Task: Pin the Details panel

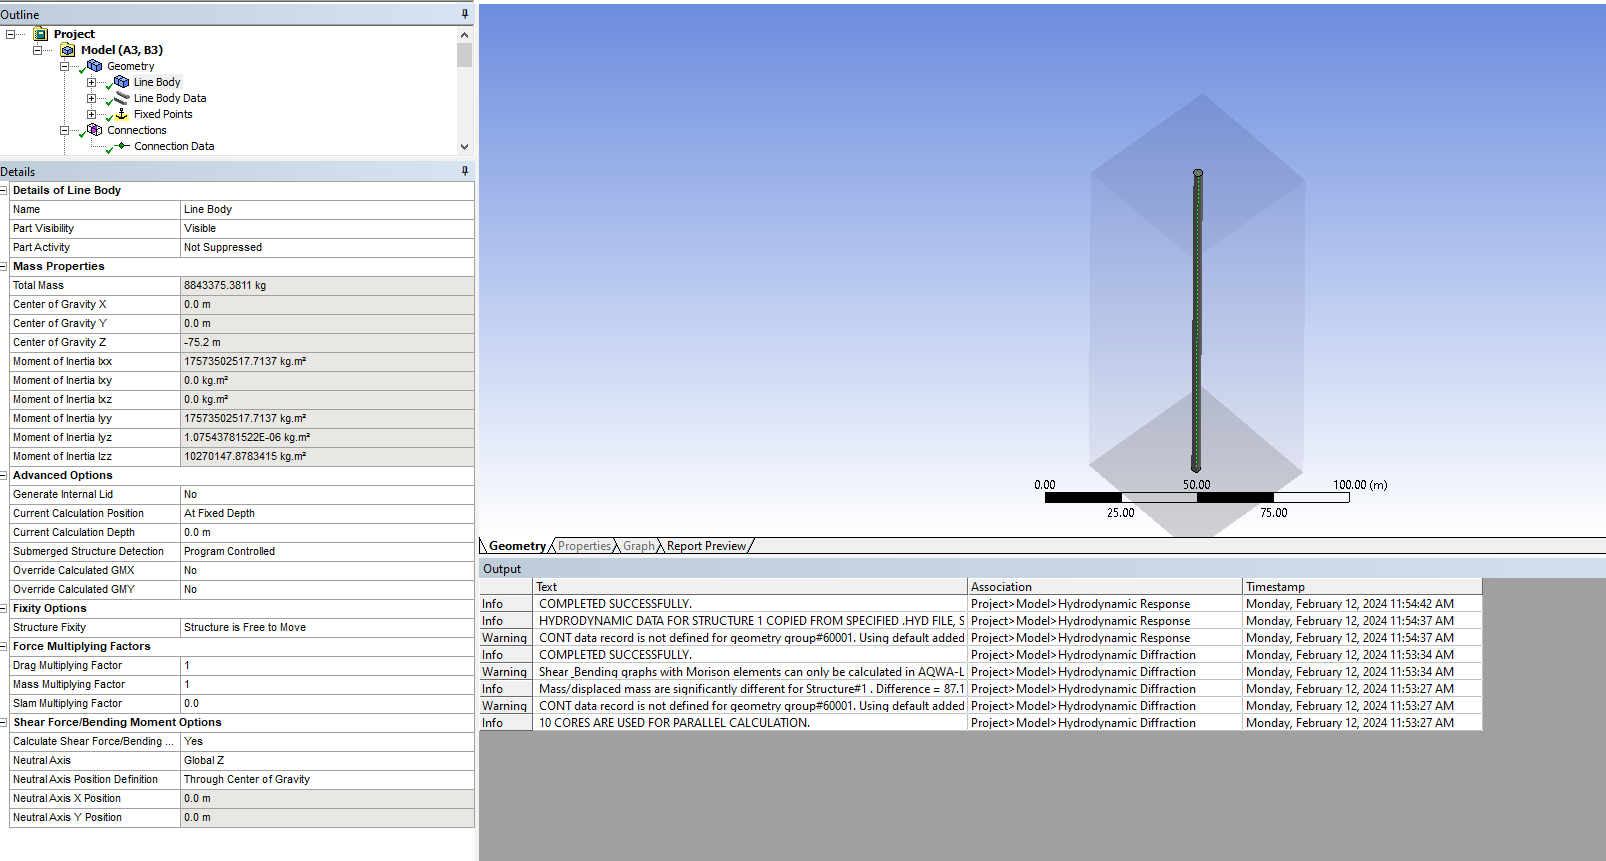Action: click(465, 171)
